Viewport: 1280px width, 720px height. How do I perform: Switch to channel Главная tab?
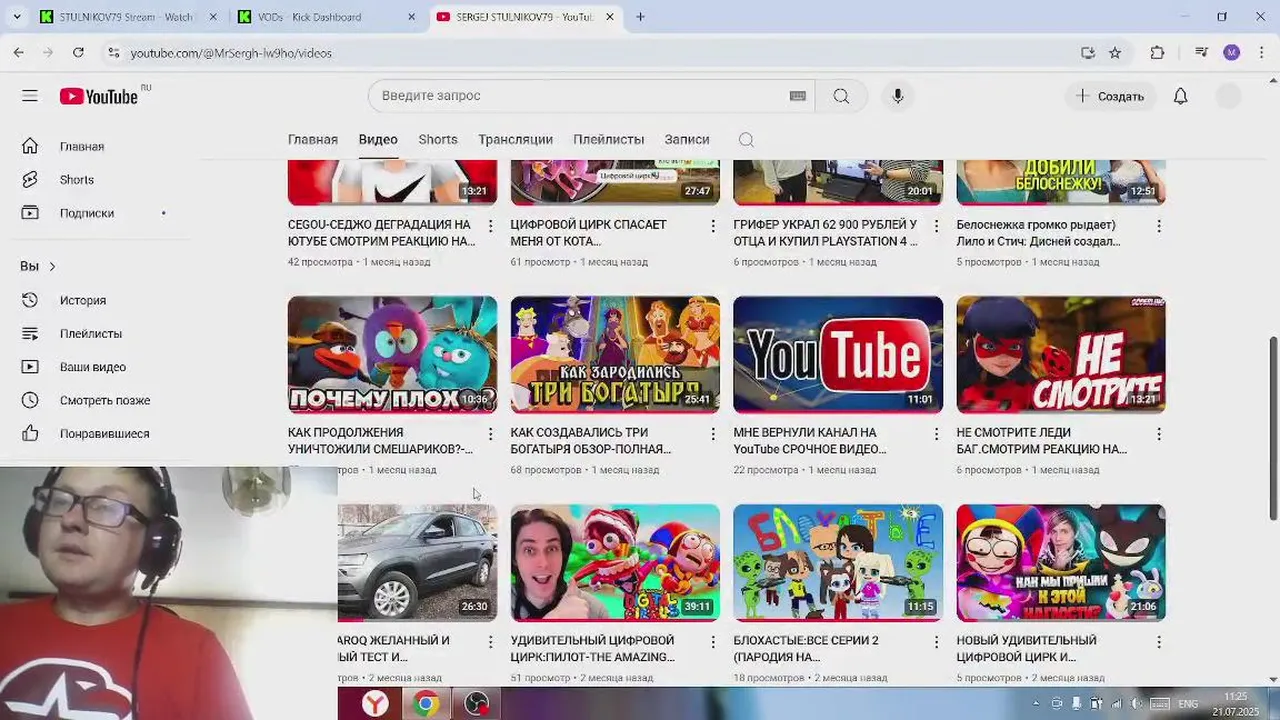[312, 139]
